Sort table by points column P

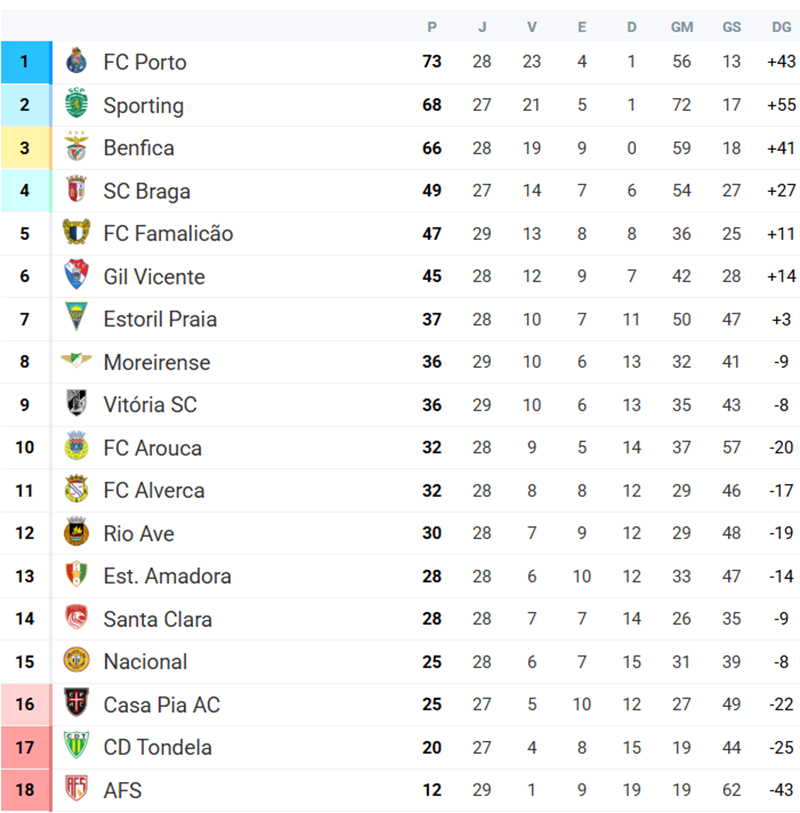[x=432, y=27]
